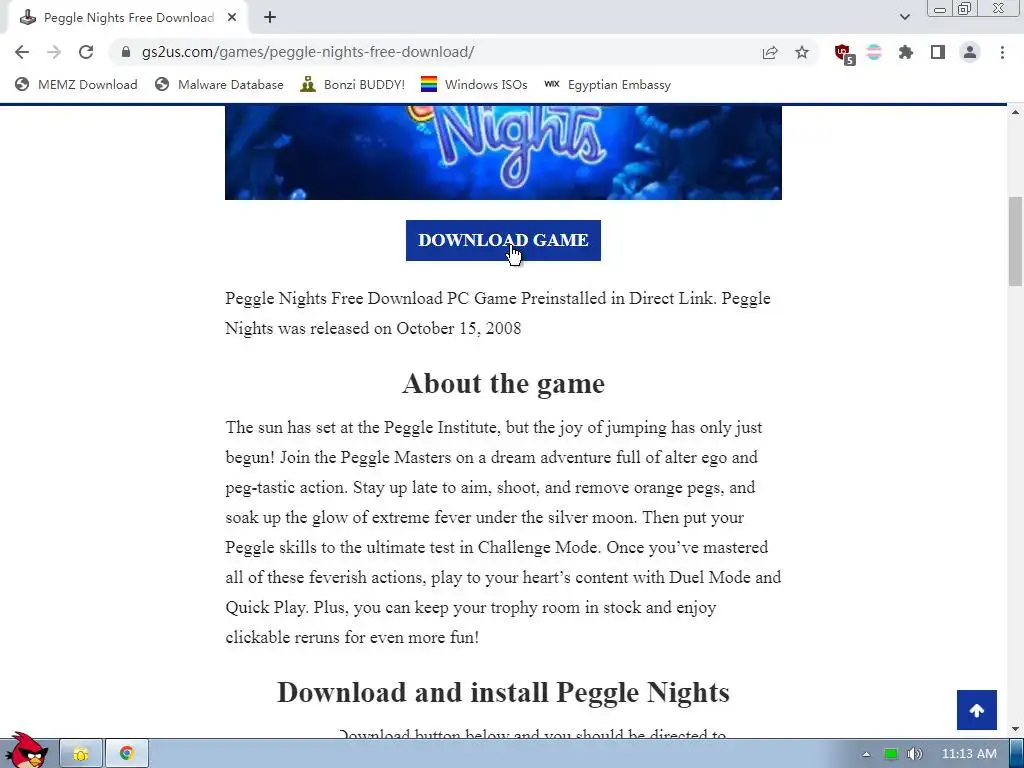The image size is (1024, 768).
Task: Click the scrollbar up arrow
Action: click(x=1016, y=112)
